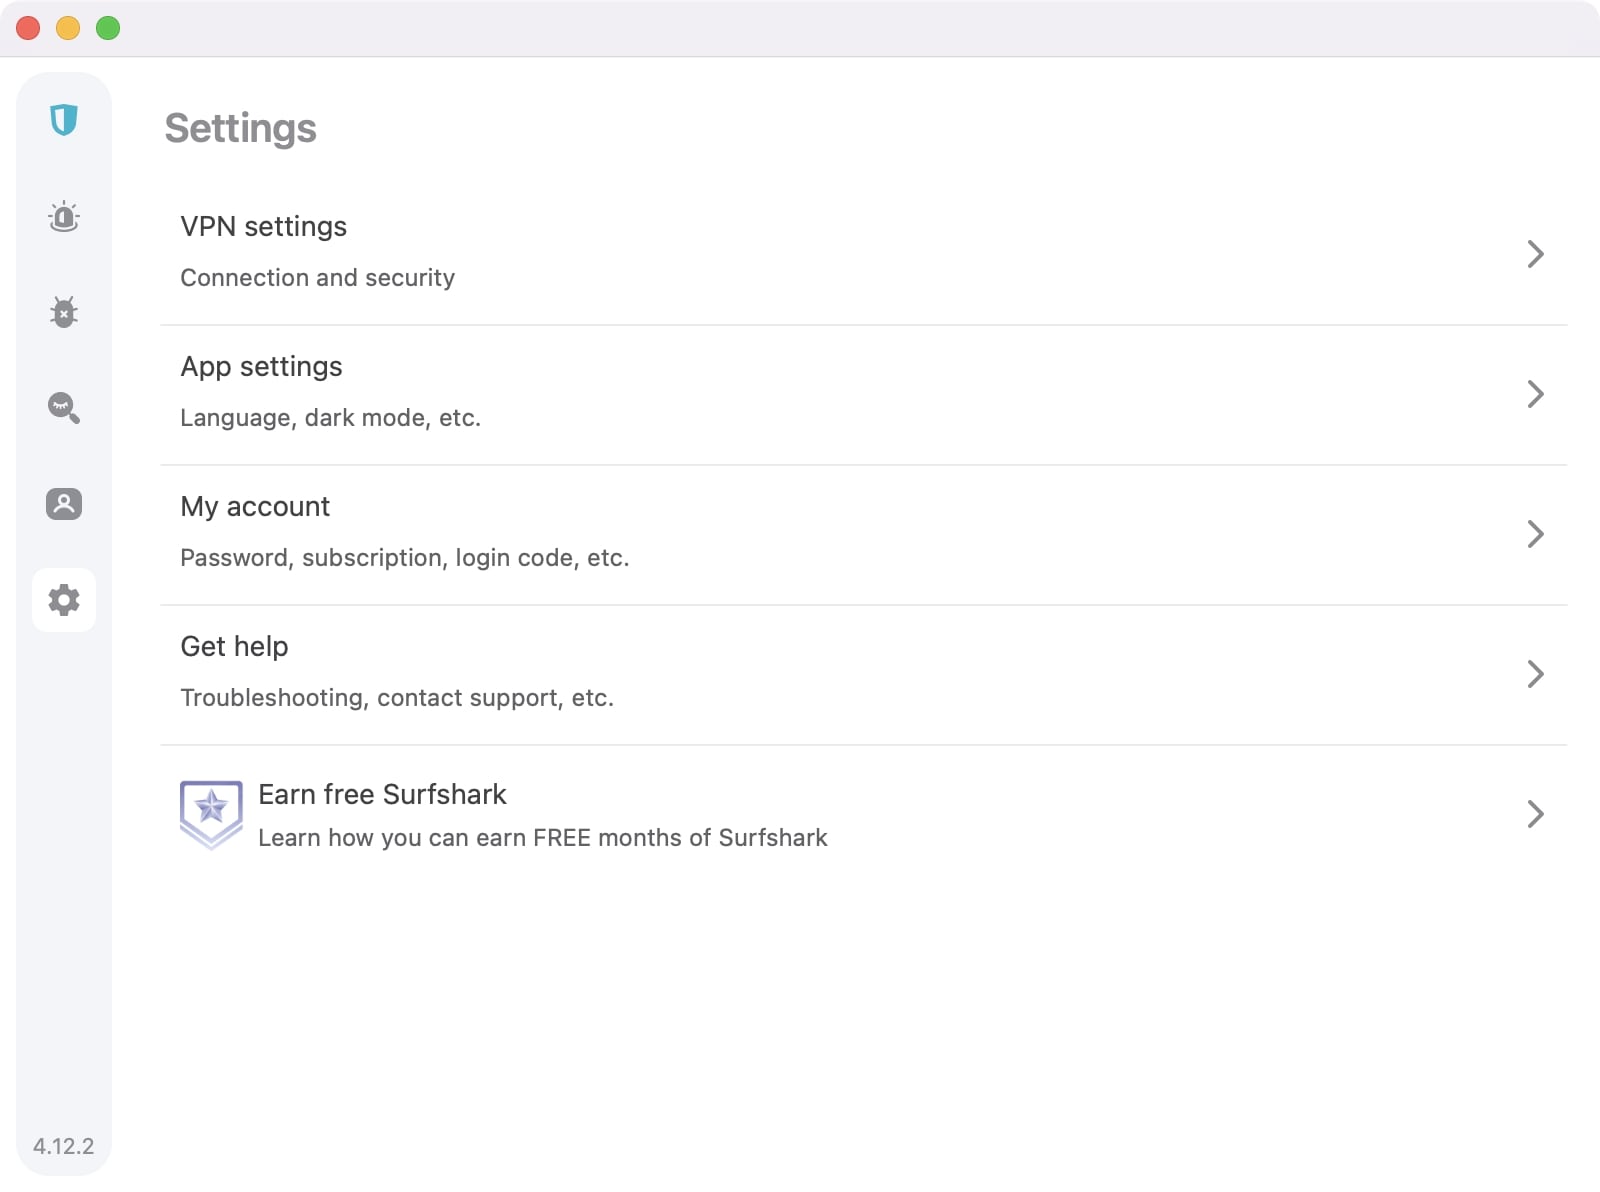Expand the Get help row arrow
This screenshot has width=1600, height=1192.
point(1536,674)
